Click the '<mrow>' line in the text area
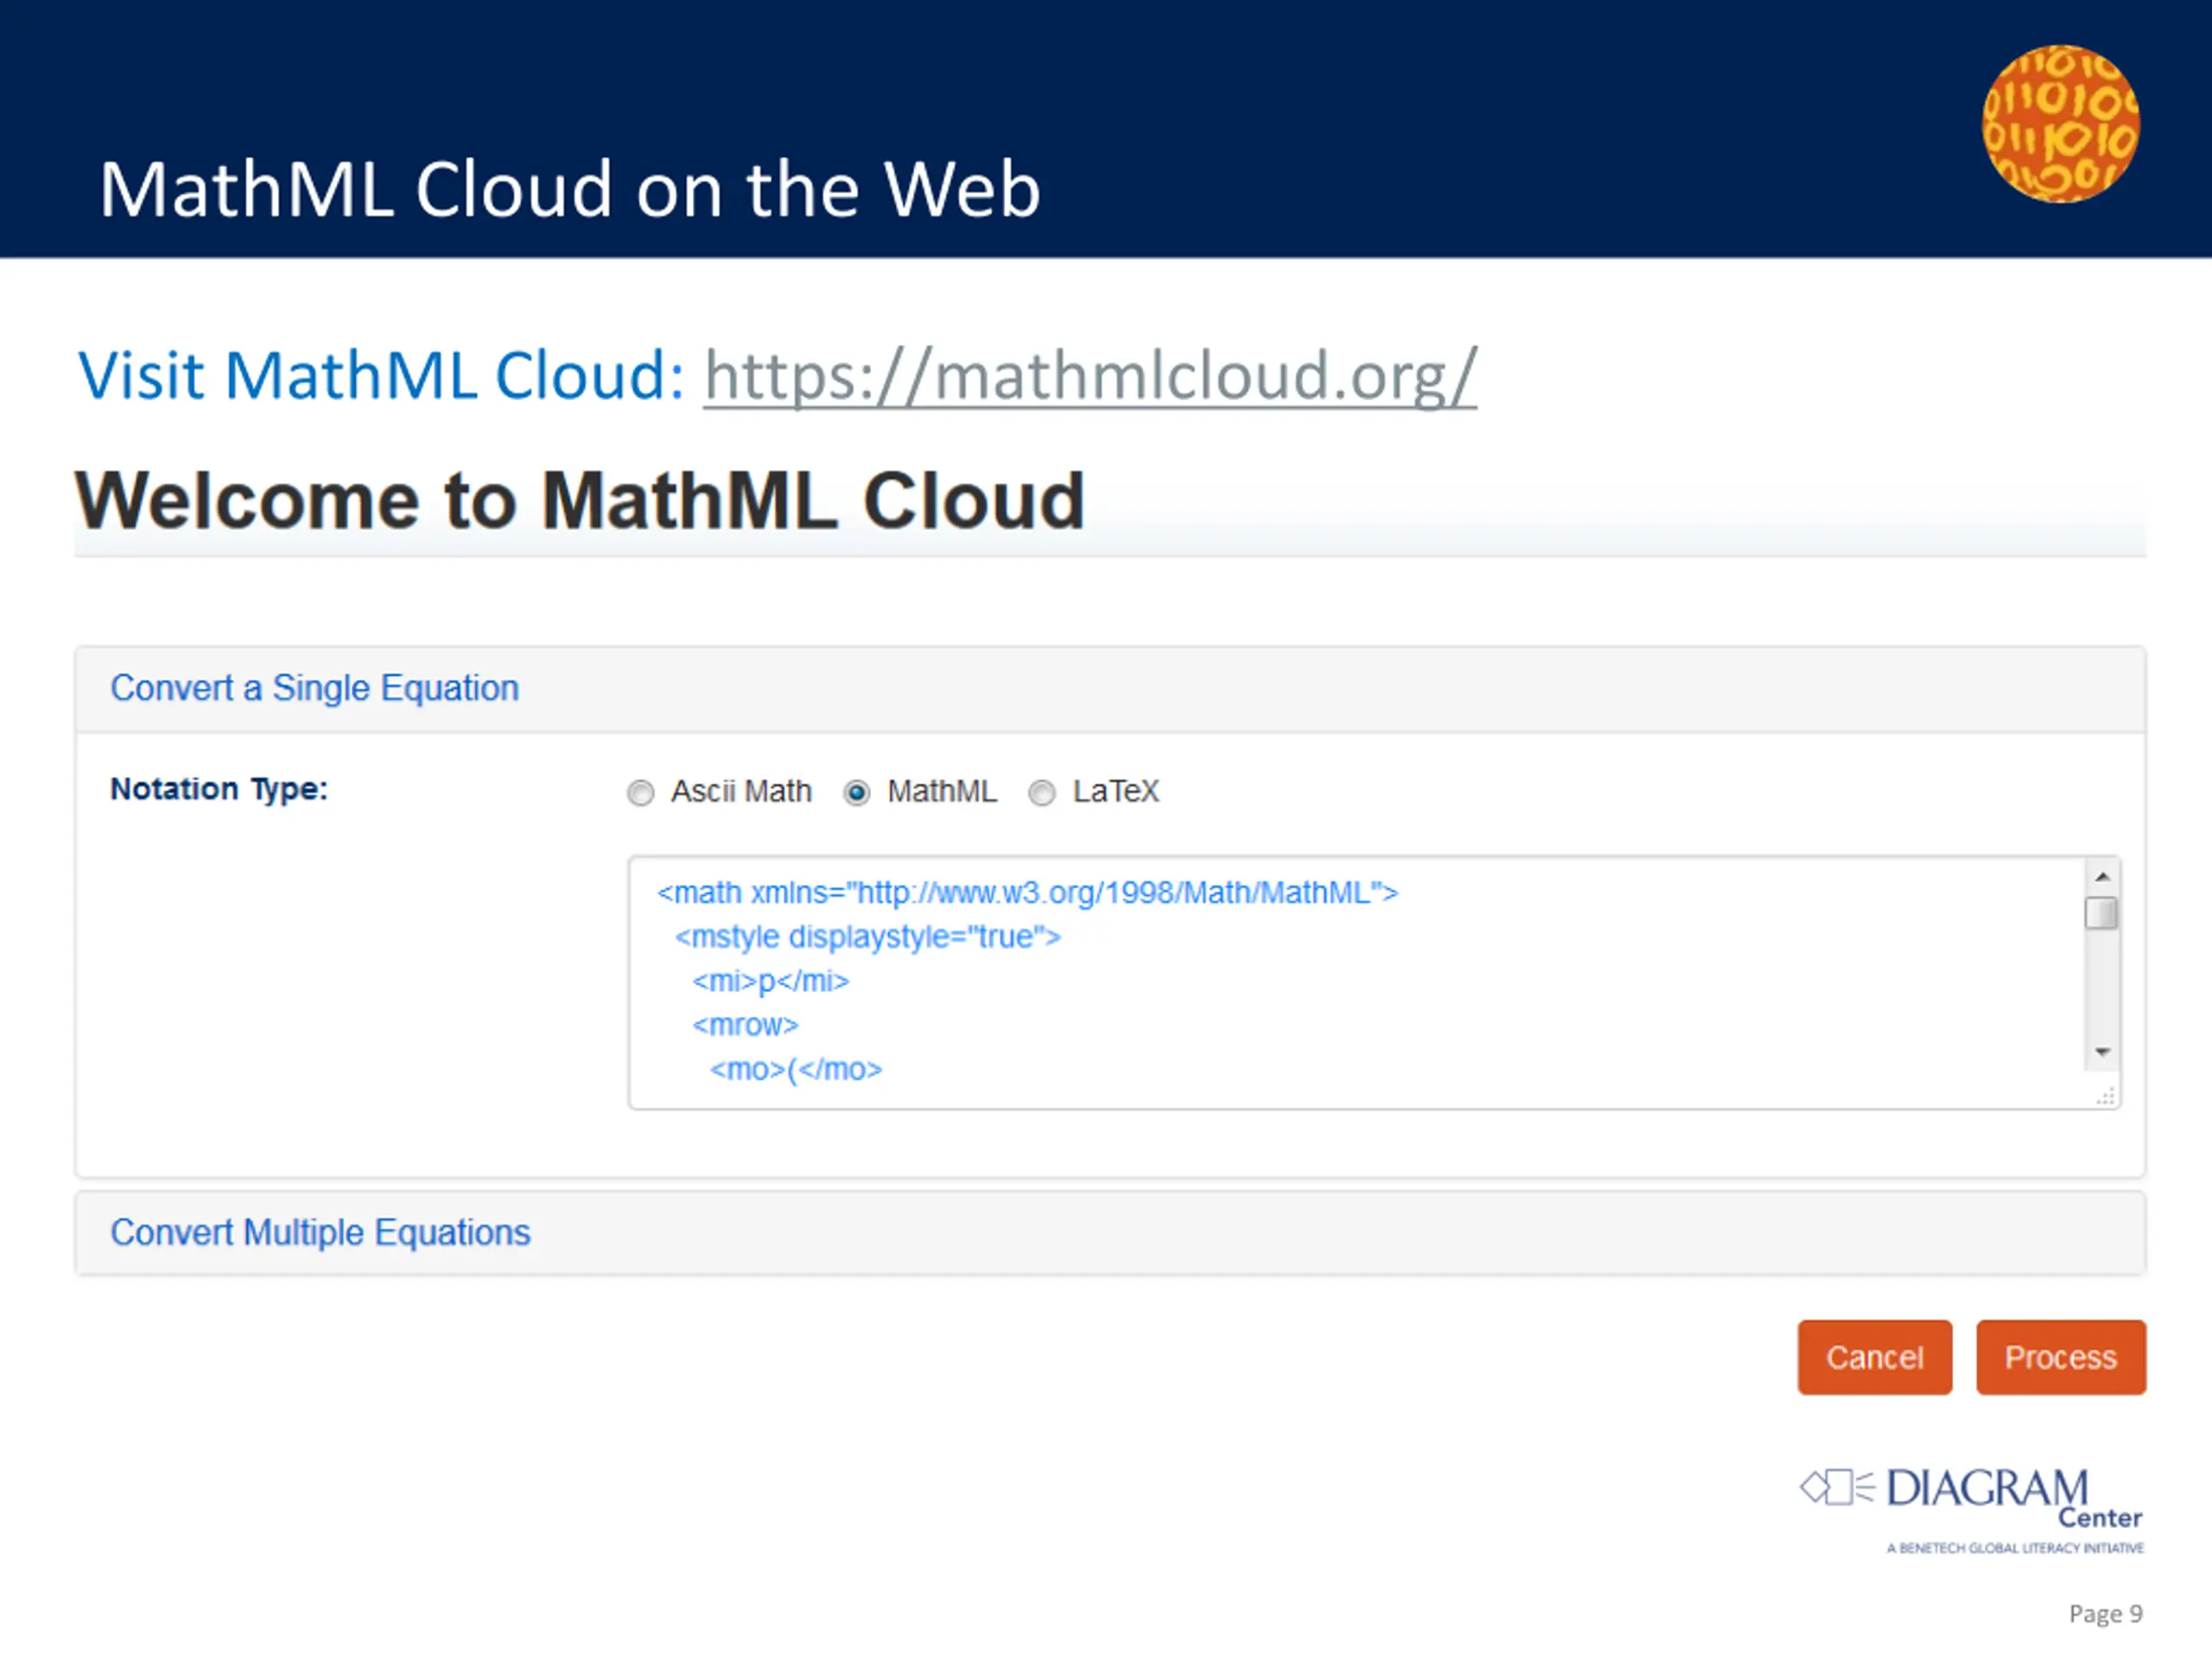The width and height of the screenshot is (2212, 1659). [x=745, y=1025]
